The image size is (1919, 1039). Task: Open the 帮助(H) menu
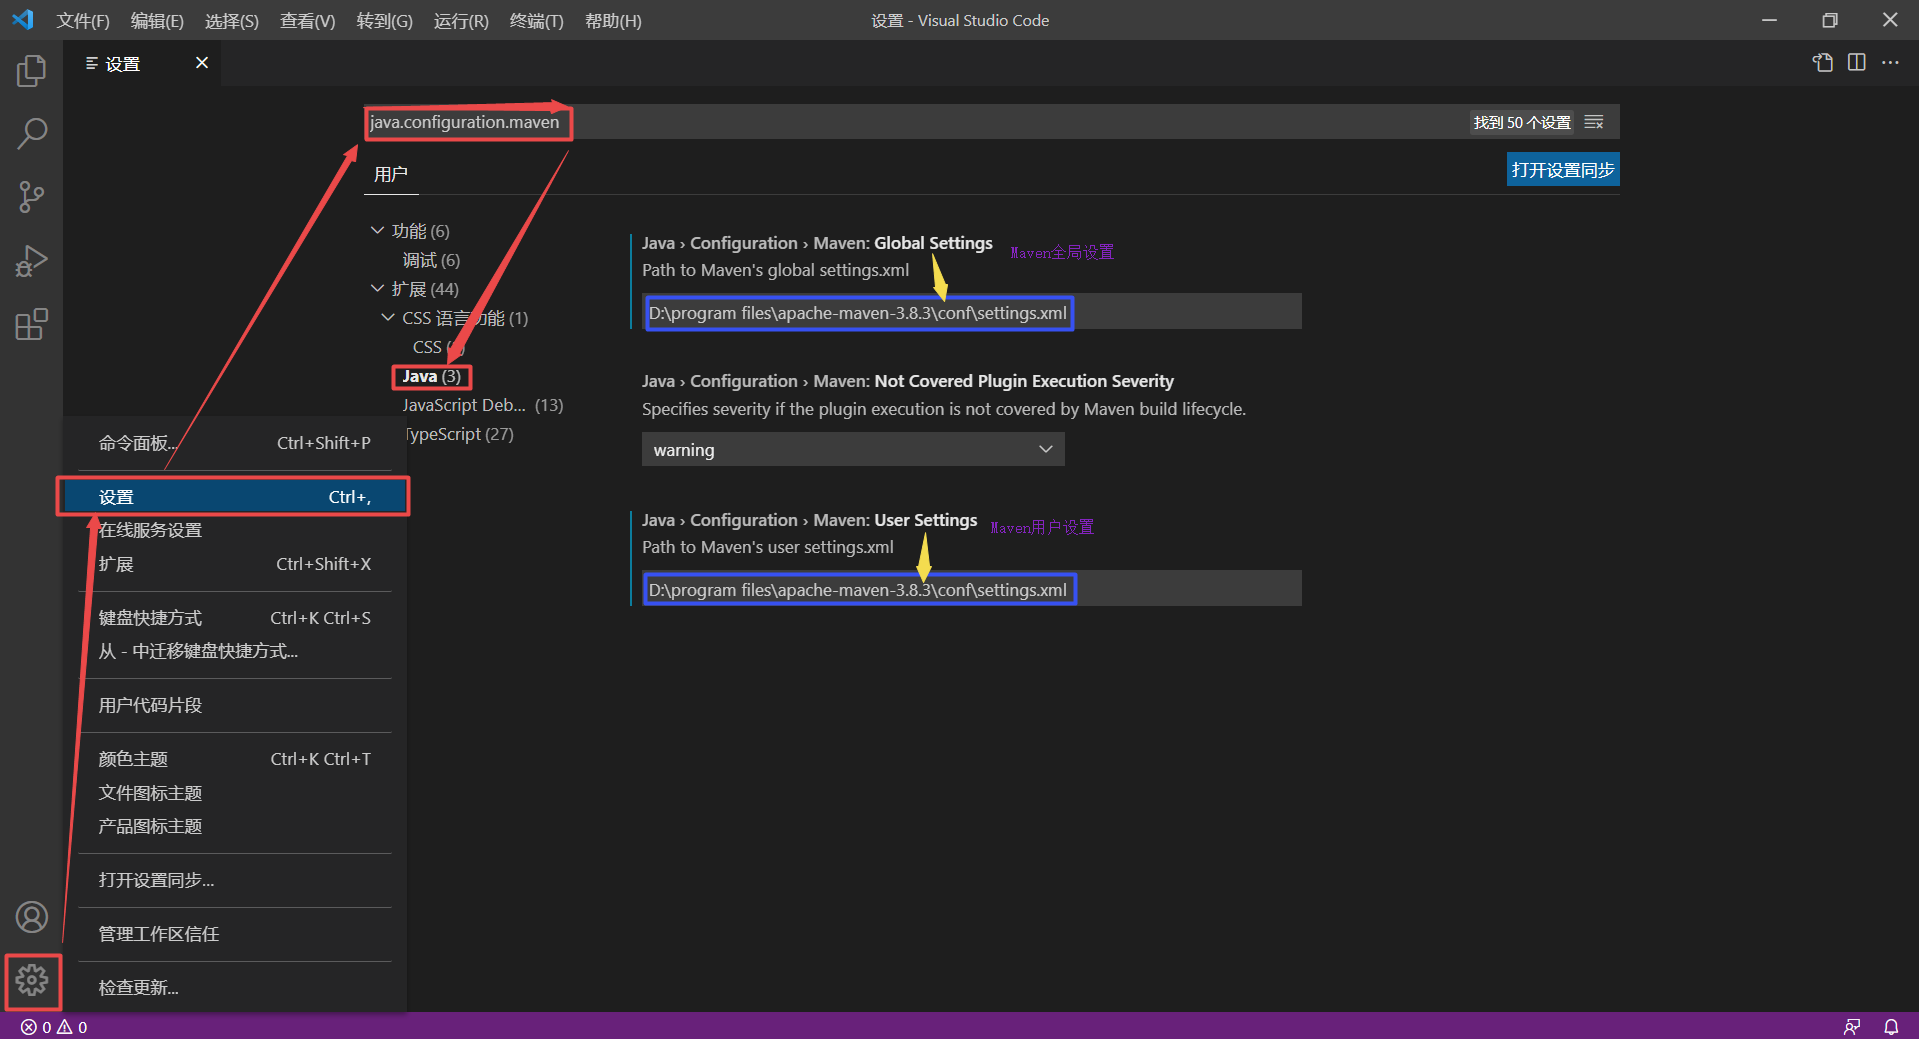[613, 21]
